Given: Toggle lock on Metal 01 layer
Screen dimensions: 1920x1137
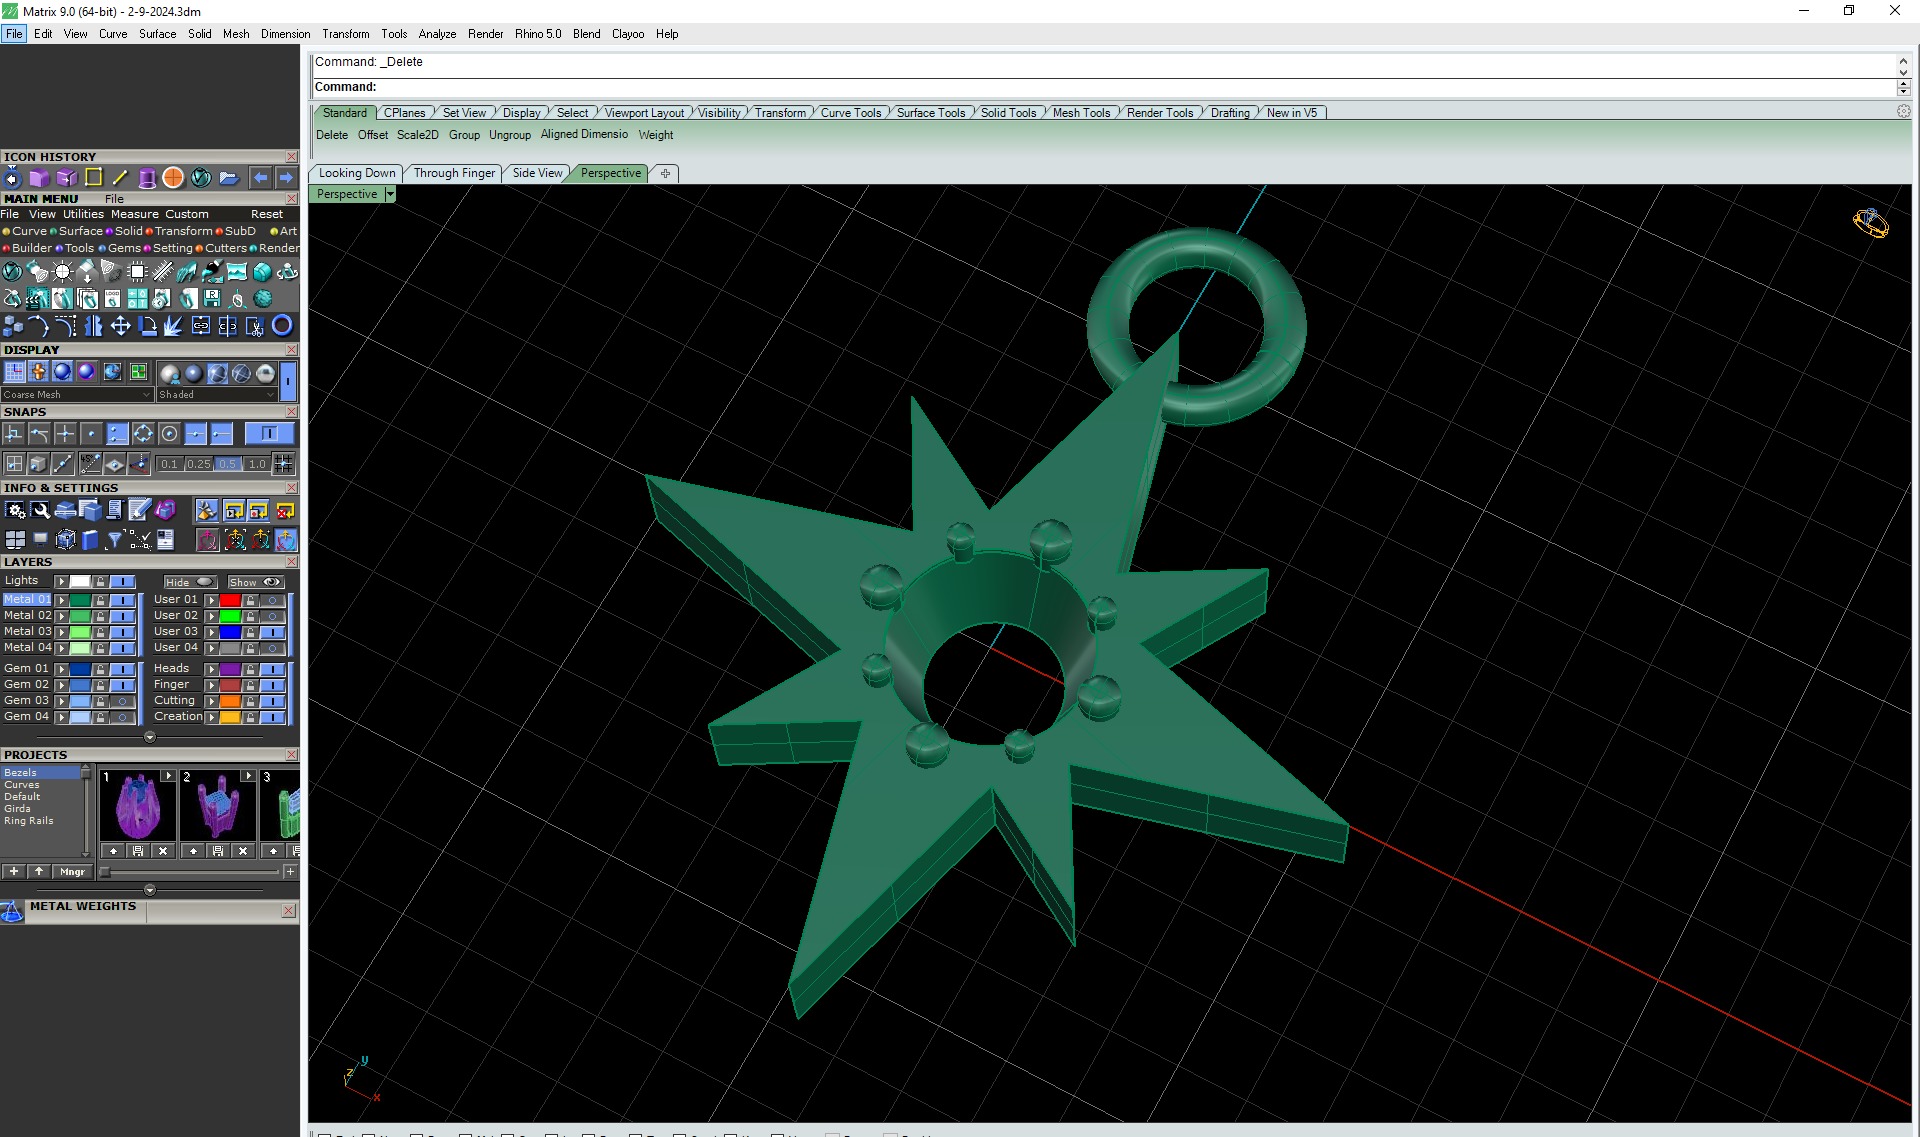Looking at the screenshot, I should tap(100, 600).
